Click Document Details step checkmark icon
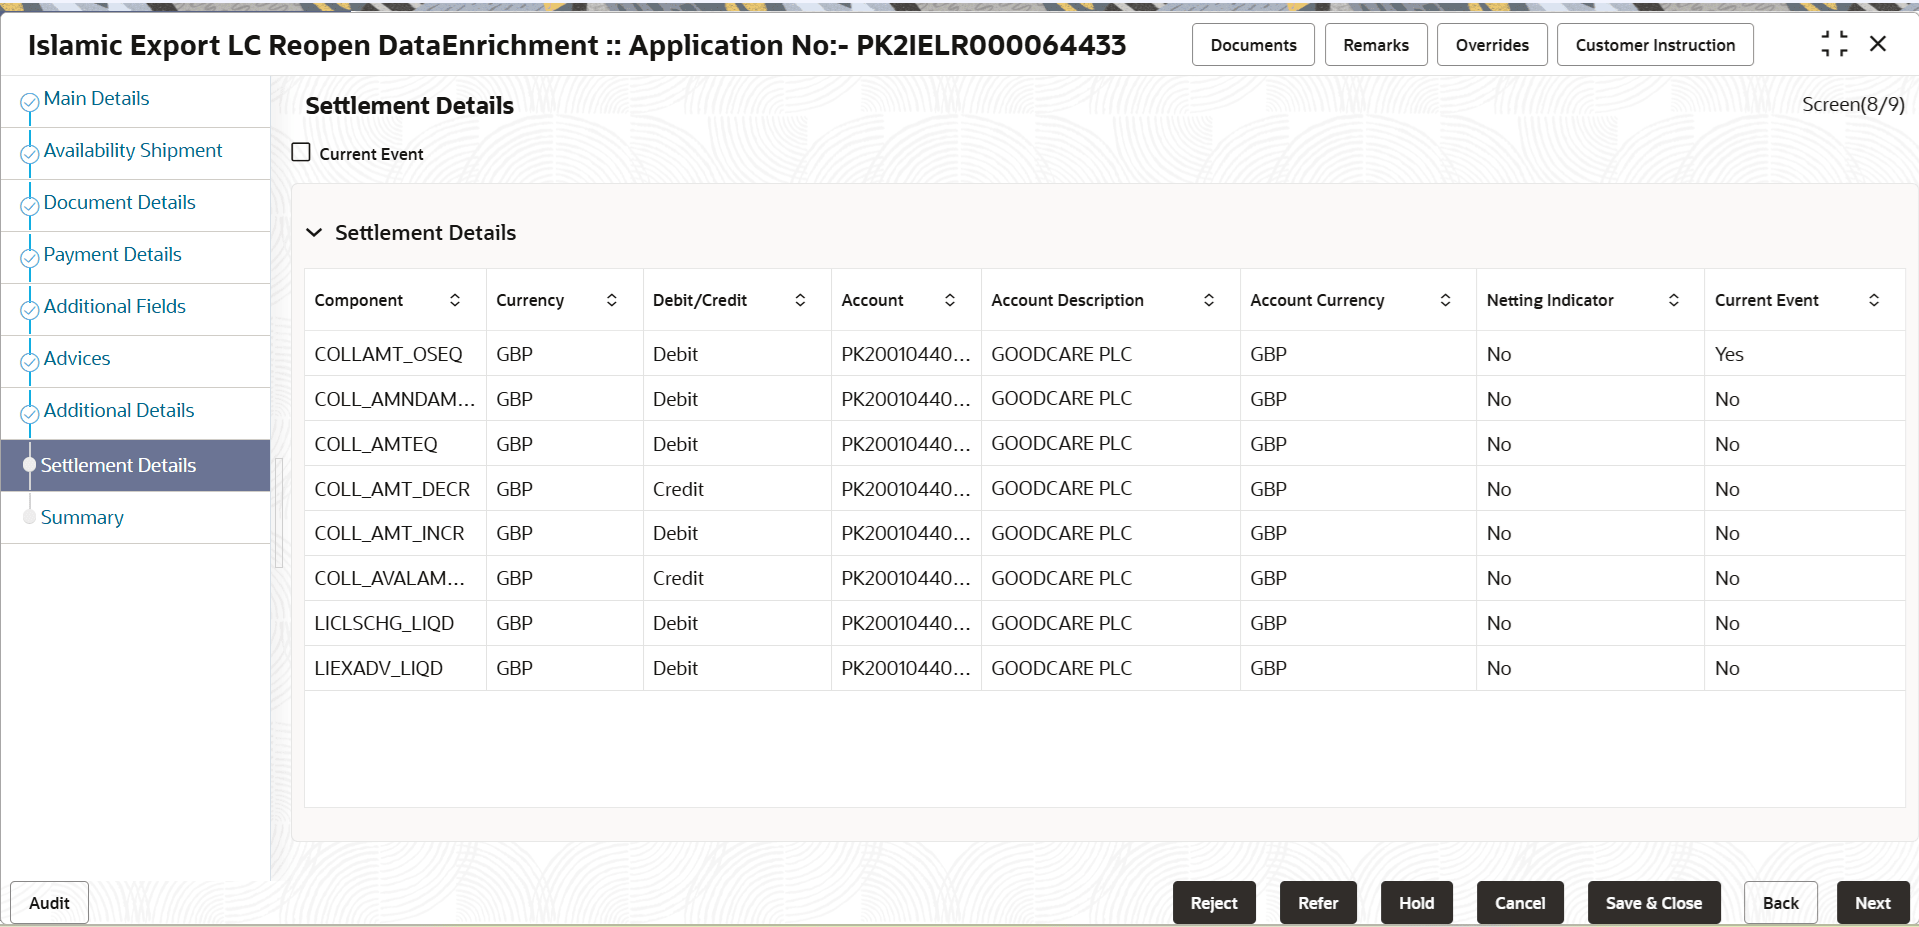This screenshot has height=927, width=1919. click(30, 206)
